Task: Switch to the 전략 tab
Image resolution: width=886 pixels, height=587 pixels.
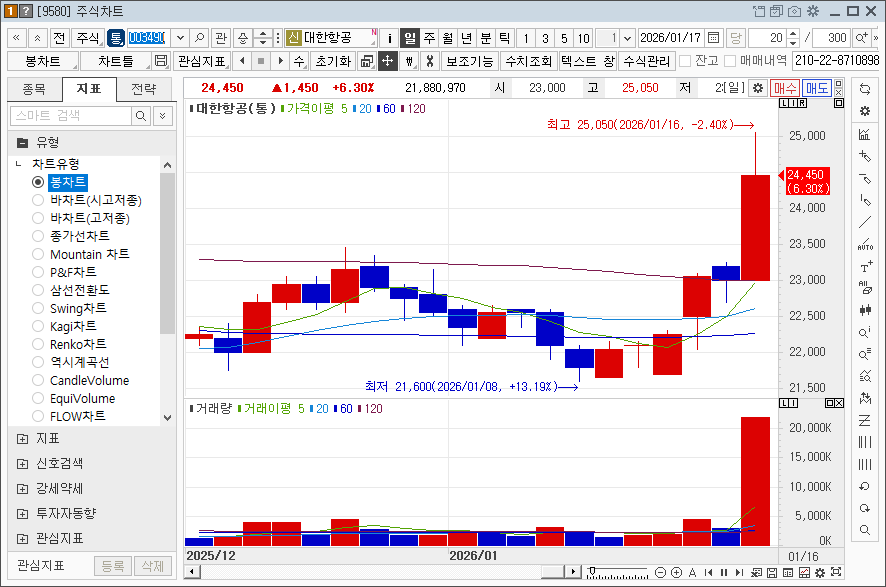Action: click(x=143, y=88)
